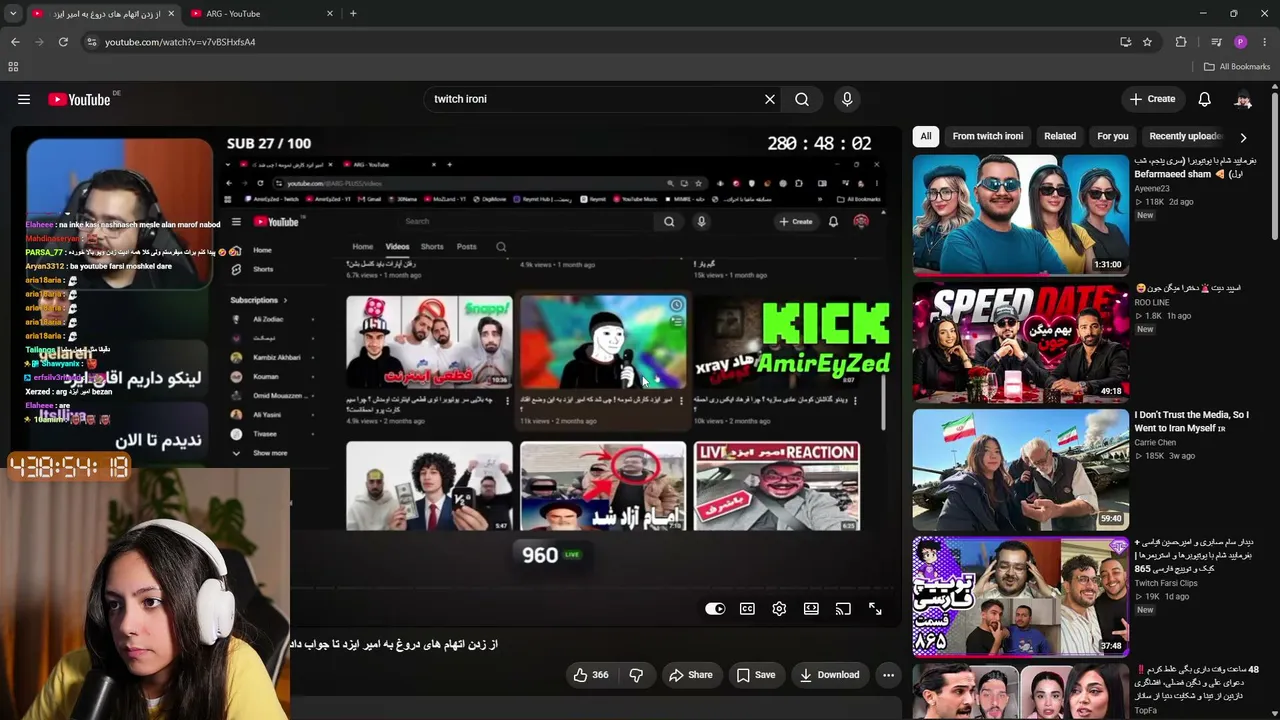Submit search with the magnifier button
The image size is (1280, 720).
point(802,99)
